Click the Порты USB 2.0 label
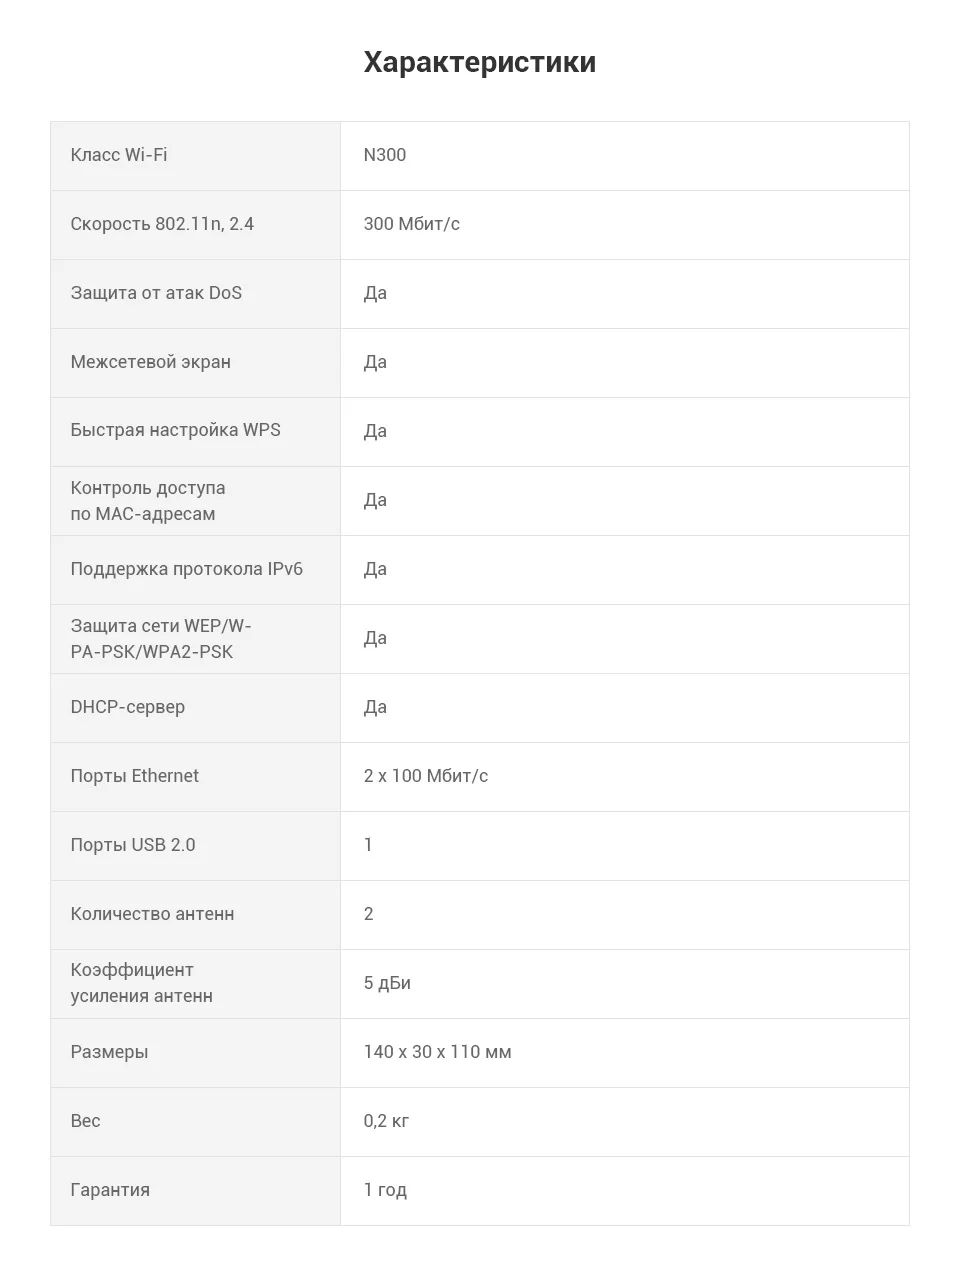 coord(133,845)
